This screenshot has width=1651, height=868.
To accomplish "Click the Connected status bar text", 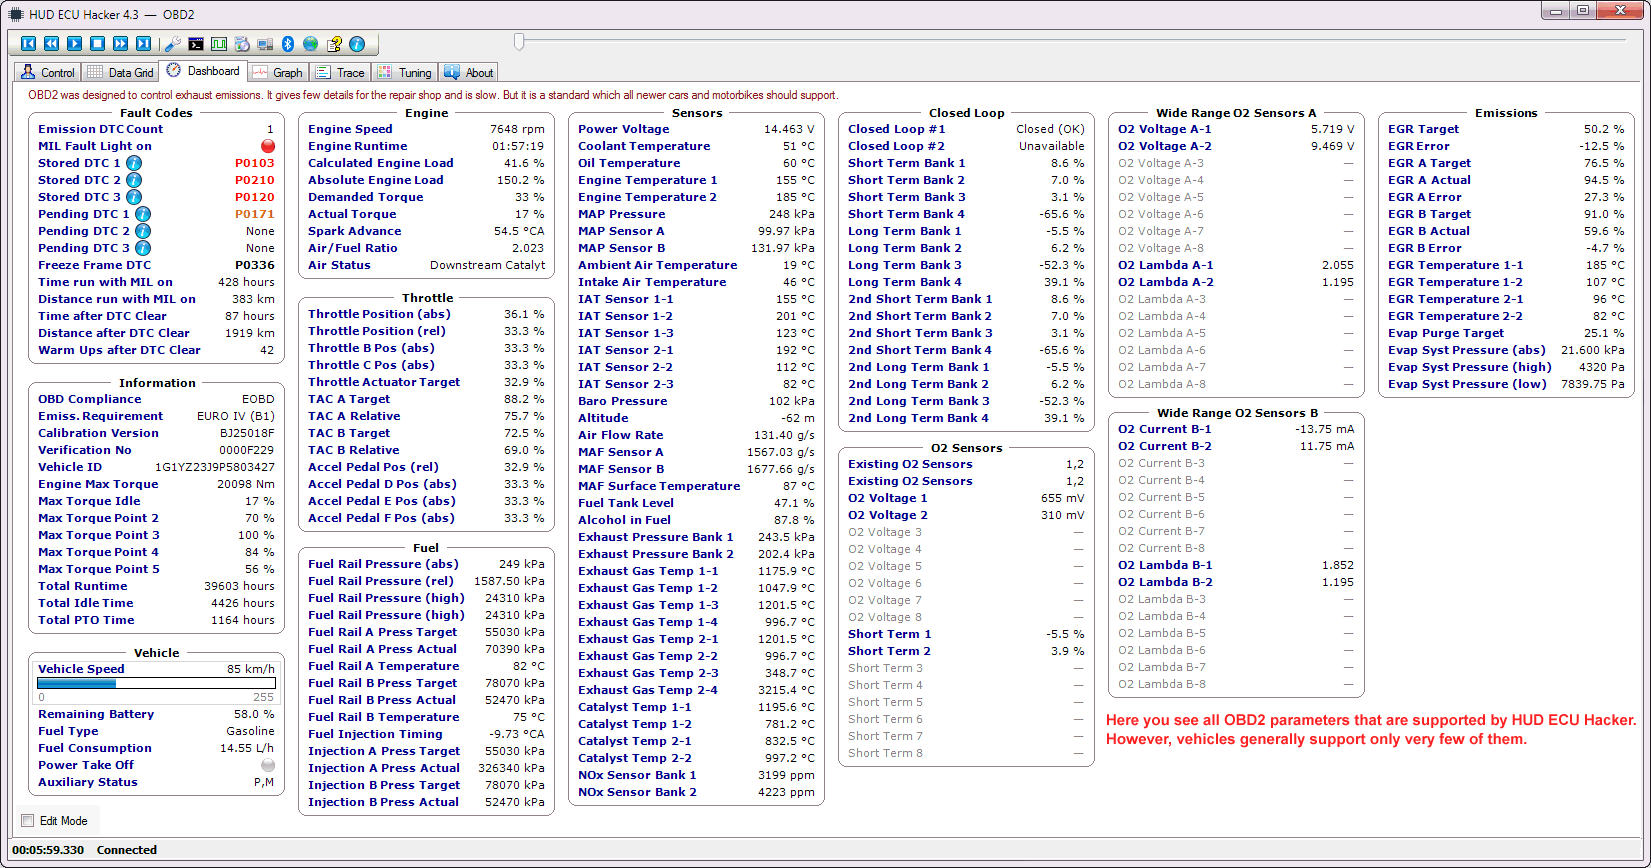I will (127, 850).
